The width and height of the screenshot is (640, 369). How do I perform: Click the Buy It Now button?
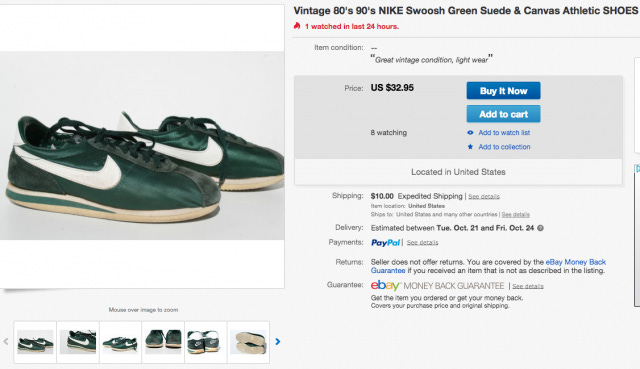tap(503, 91)
